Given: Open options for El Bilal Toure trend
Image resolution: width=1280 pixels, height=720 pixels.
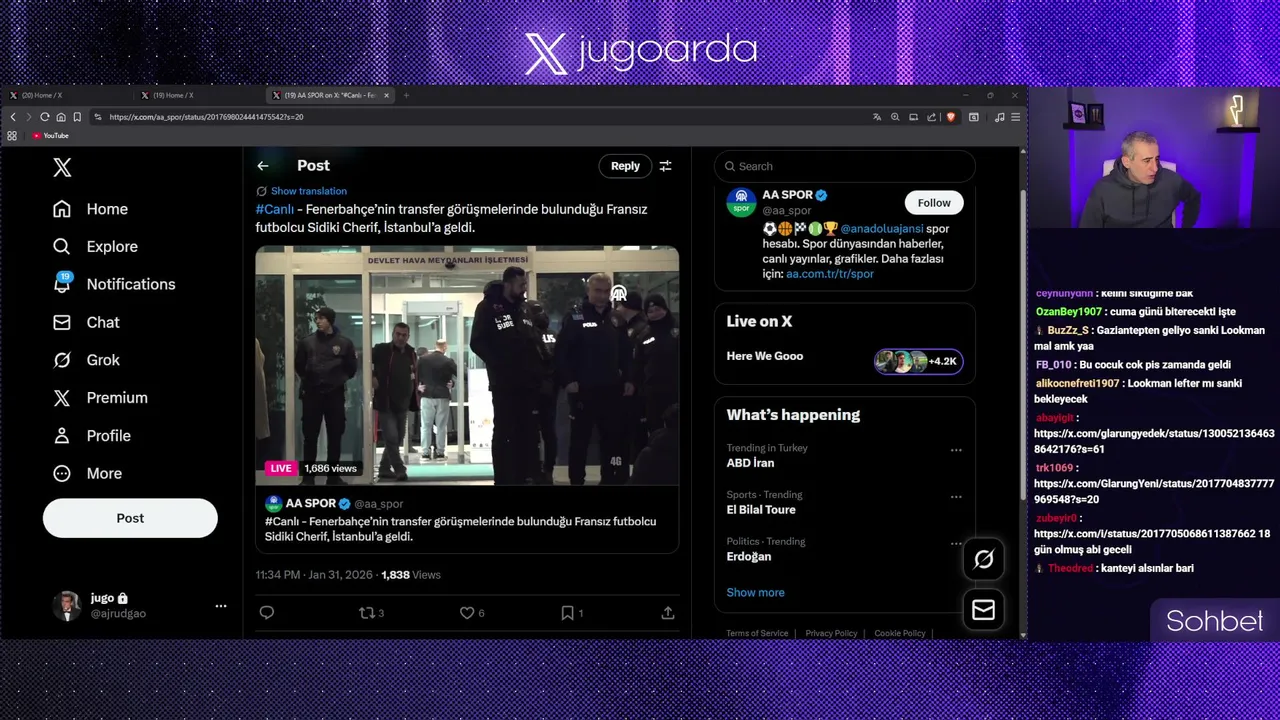Looking at the screenshot, I should (956, 497).
